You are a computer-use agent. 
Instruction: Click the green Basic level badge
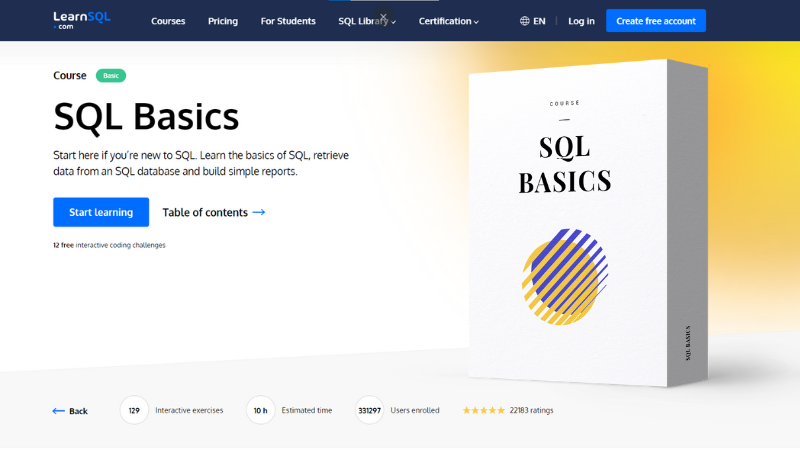[x=111, y=76]
